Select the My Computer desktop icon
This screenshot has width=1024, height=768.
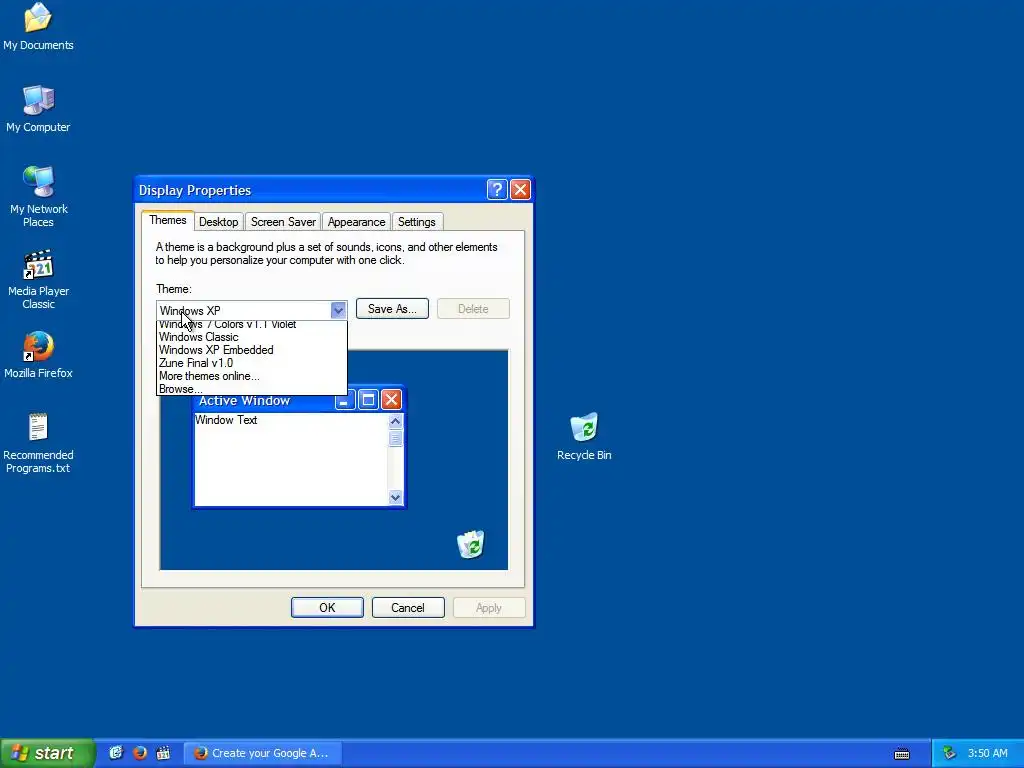click(38, 108)
